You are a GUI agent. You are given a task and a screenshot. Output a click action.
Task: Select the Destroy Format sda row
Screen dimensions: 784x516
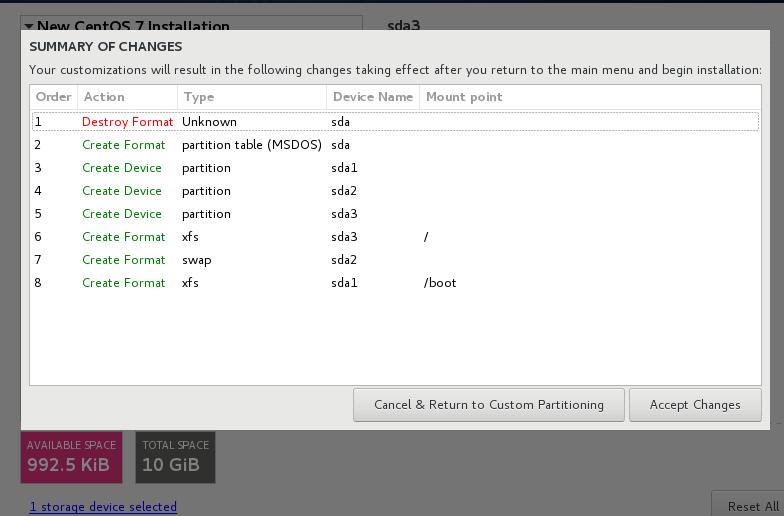pos(394,122)
